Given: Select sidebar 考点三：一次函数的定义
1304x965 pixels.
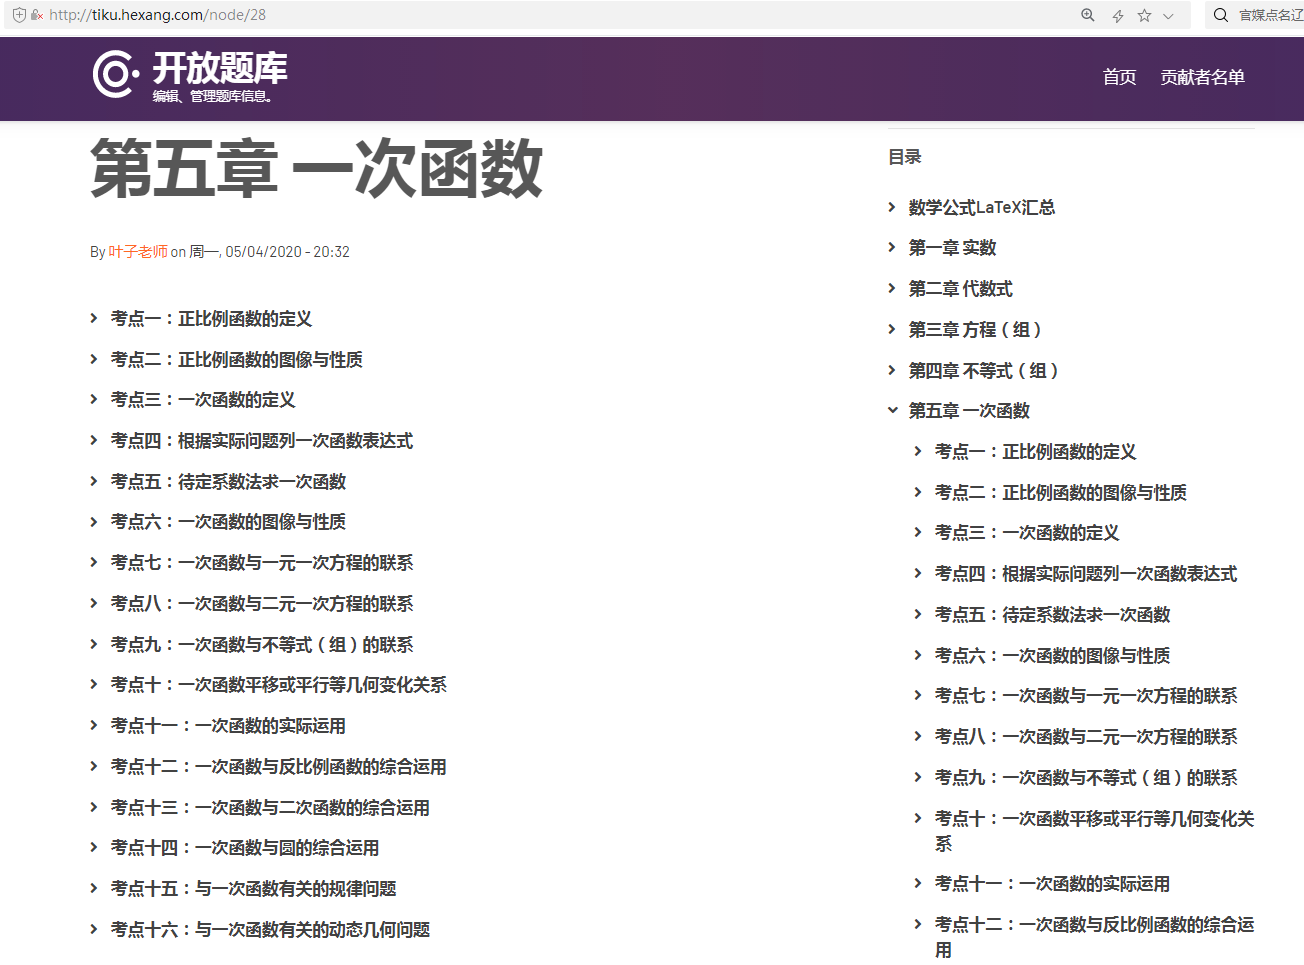Looking at the screenshot, I should [1027, 532].
